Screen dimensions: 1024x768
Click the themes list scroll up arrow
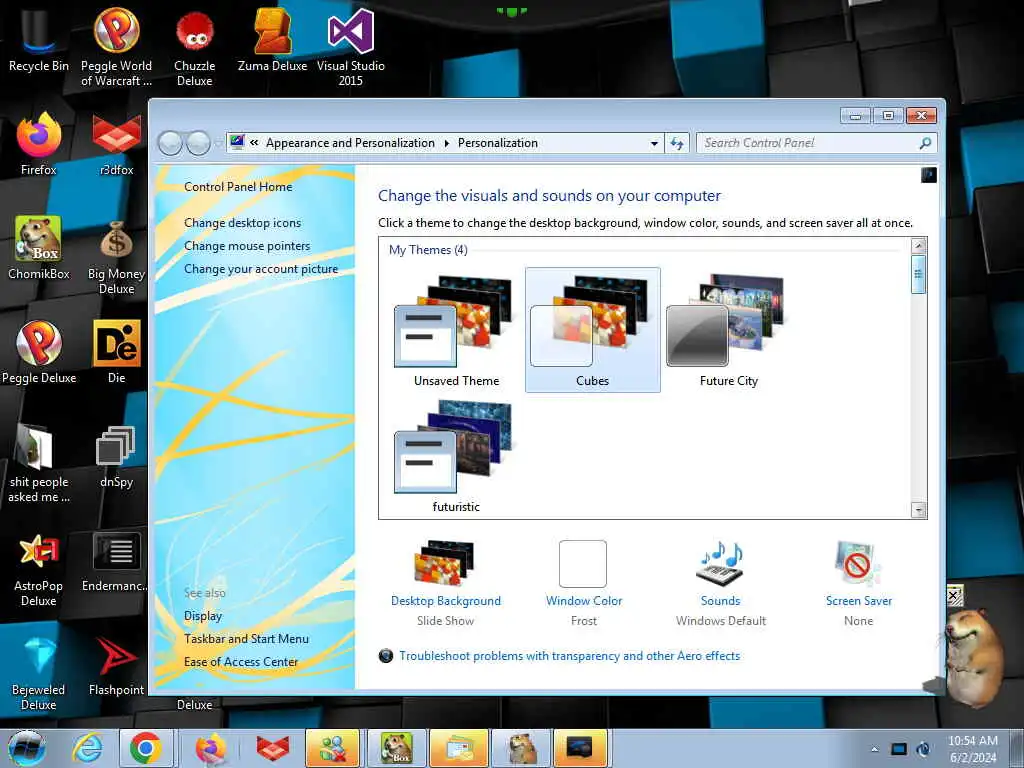(919, 246)
